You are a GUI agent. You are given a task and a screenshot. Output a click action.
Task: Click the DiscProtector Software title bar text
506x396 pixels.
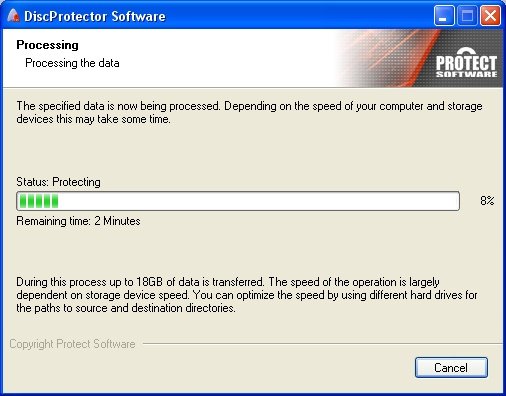[x=95, y=16]
